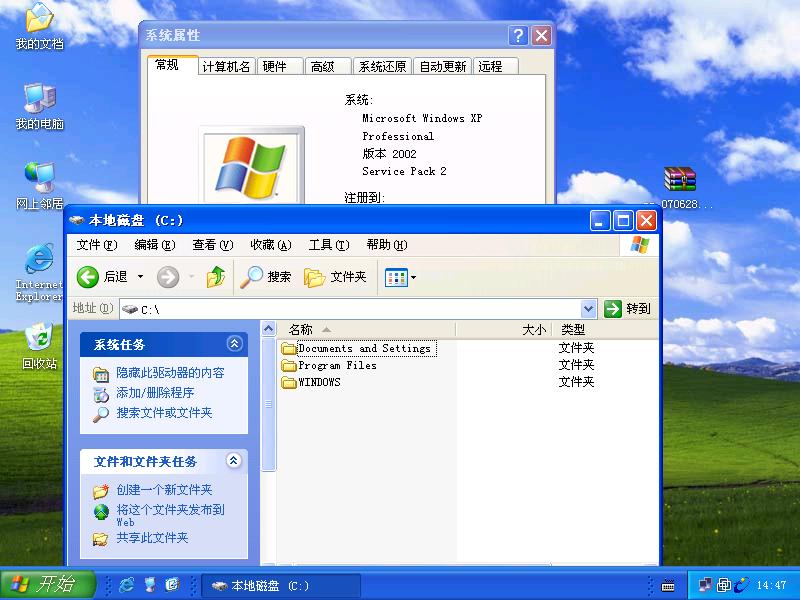Select the Program Files folder

329,365
